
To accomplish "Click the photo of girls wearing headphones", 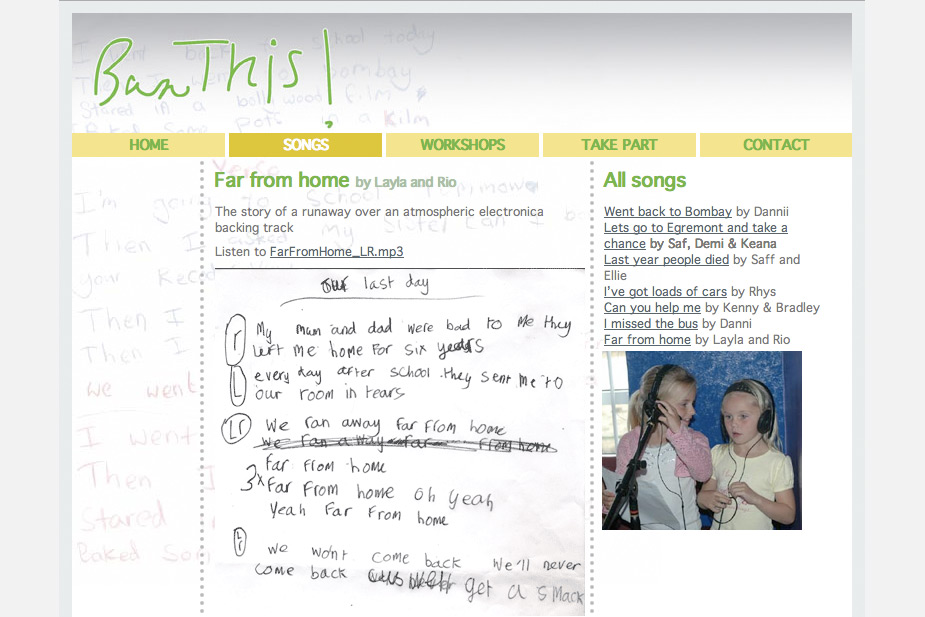I will tap(701, 440).
